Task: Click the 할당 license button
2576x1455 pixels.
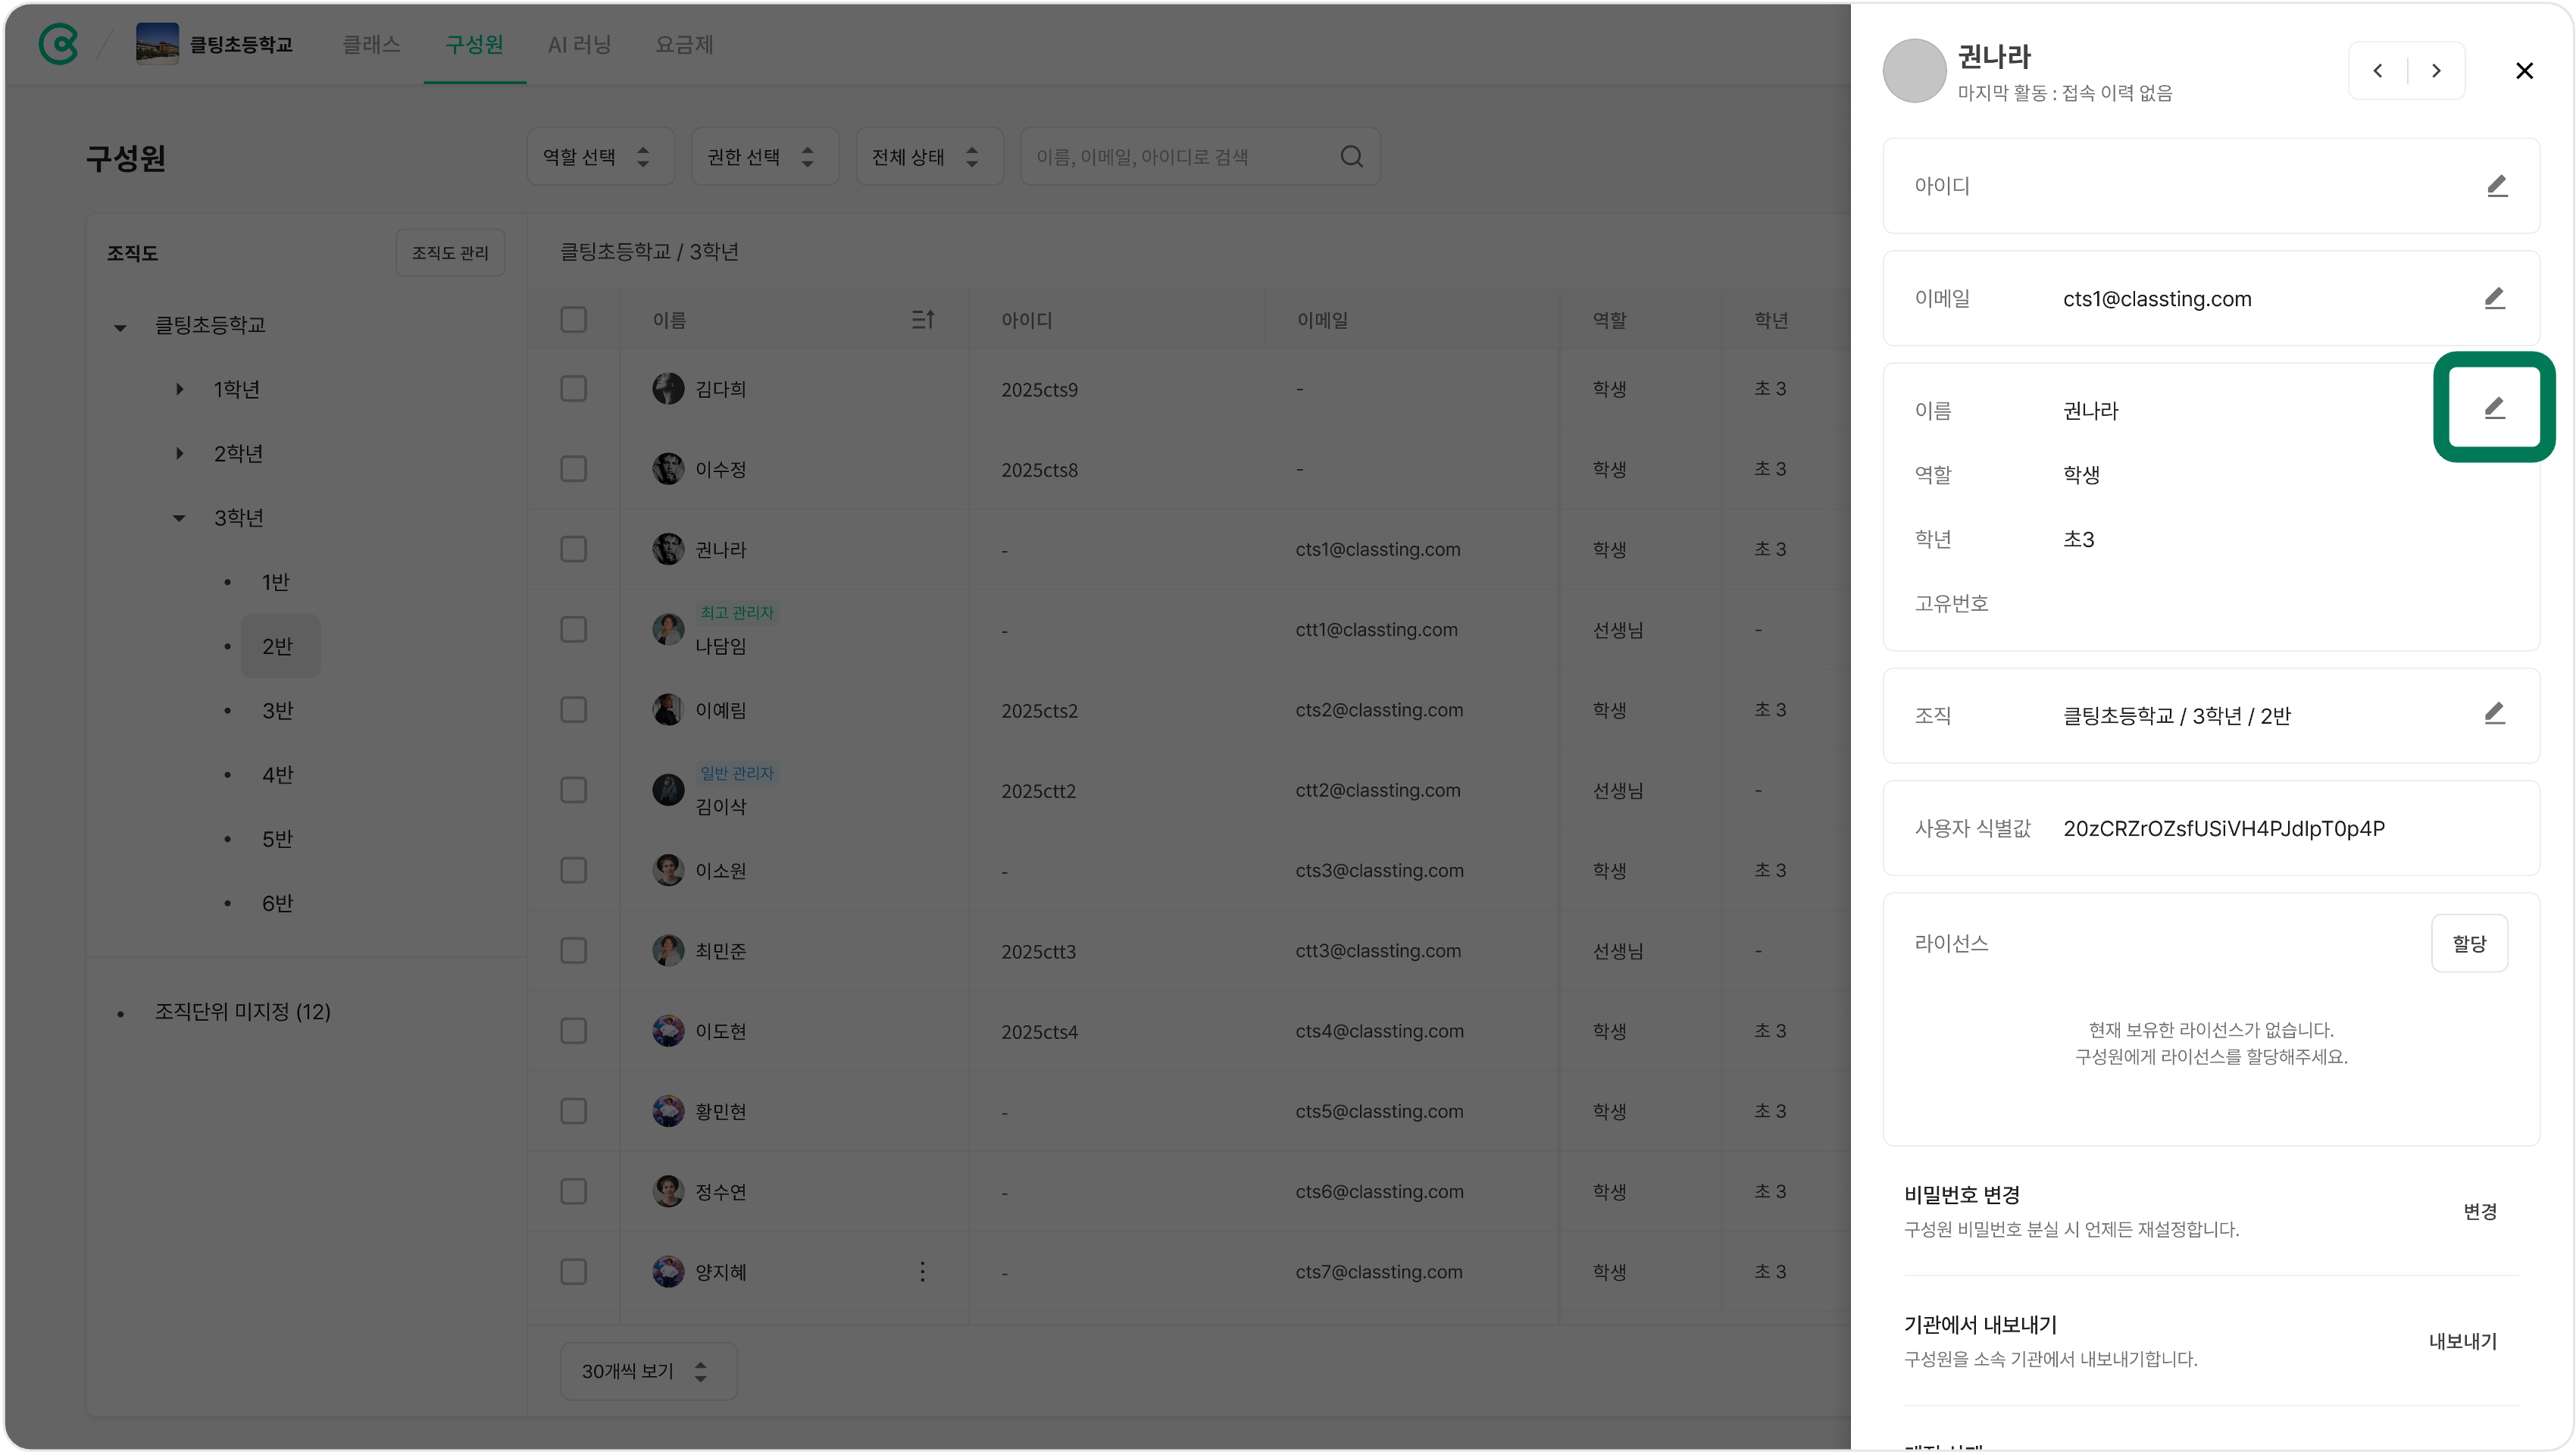Action: 2469,943
